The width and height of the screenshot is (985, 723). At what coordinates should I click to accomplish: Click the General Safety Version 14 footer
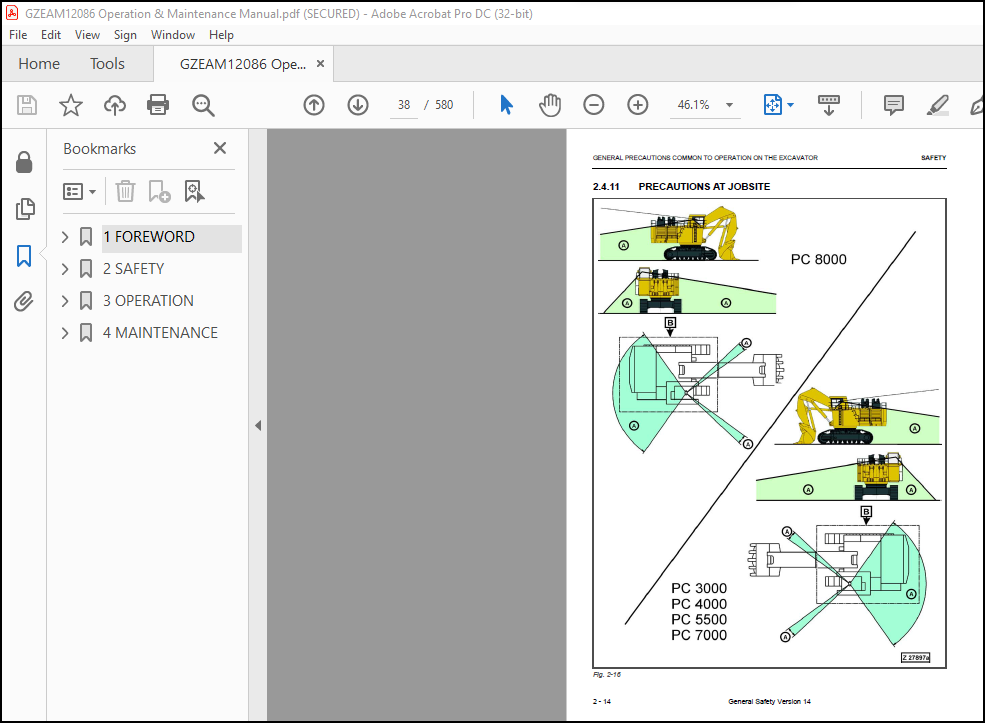click(x=770, y=702)
